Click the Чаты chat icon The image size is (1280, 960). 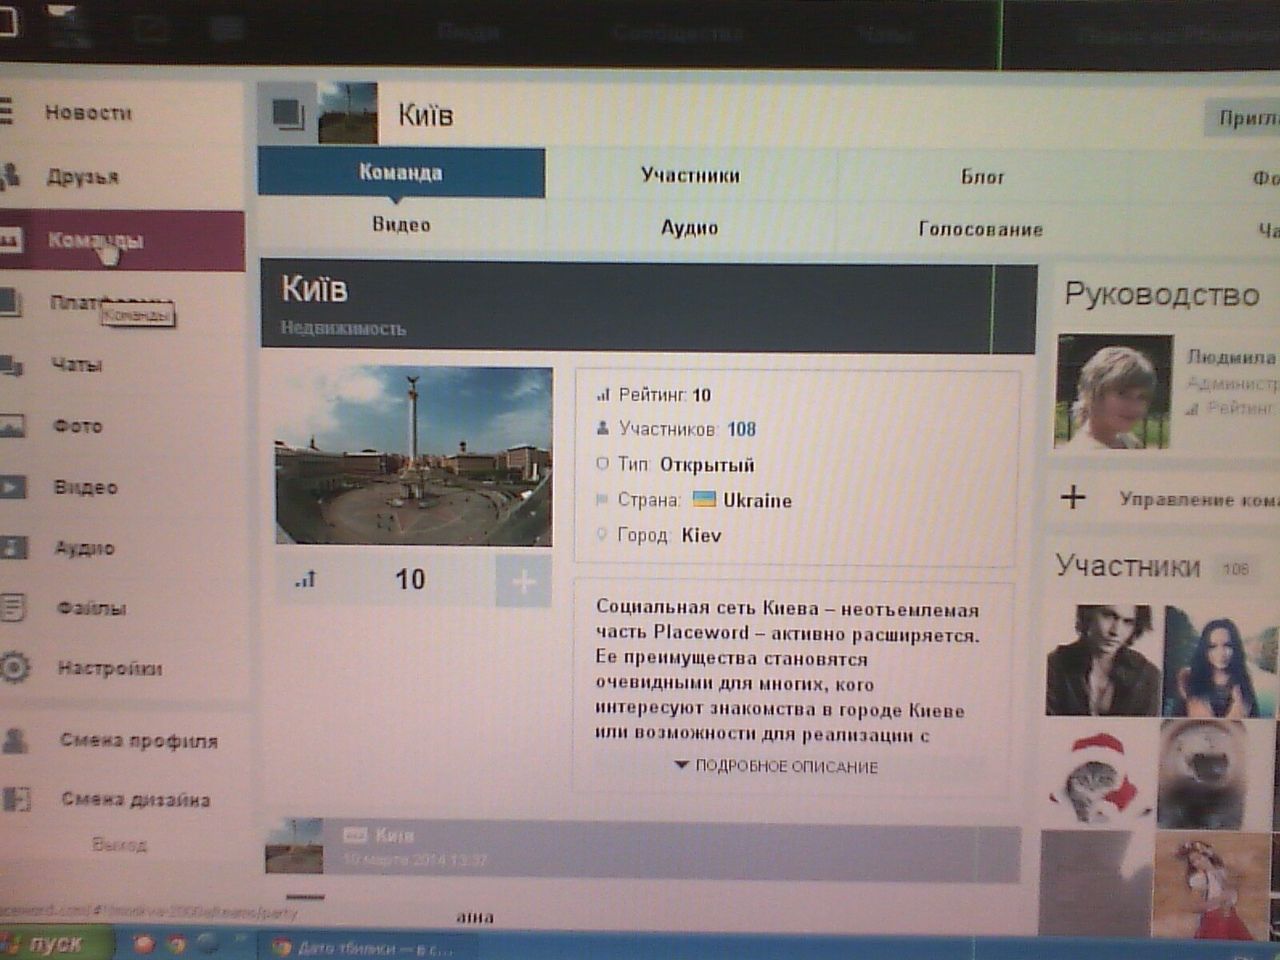tap(11, 365)
